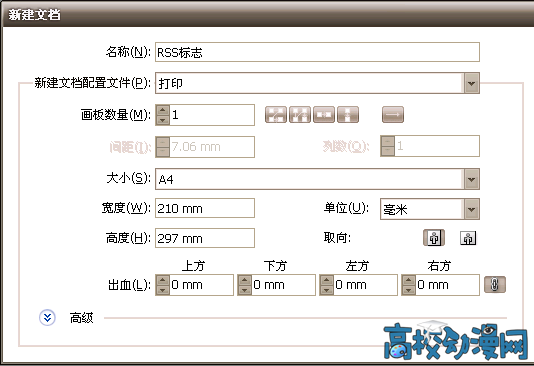Increase 左方 left bleed value
The image size is (534, 366).
tap(327, 280)
